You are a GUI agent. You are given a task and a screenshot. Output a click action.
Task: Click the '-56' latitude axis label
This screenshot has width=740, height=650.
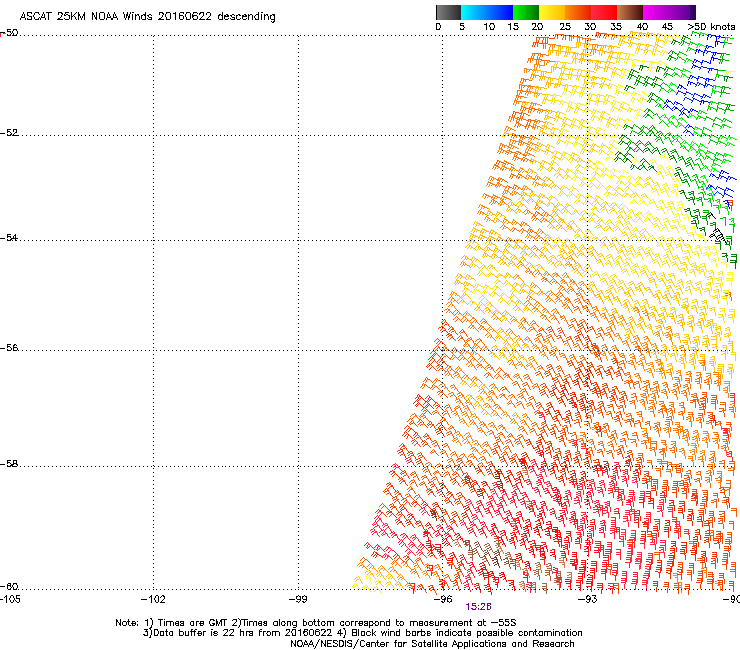click(x=9, y=348)
